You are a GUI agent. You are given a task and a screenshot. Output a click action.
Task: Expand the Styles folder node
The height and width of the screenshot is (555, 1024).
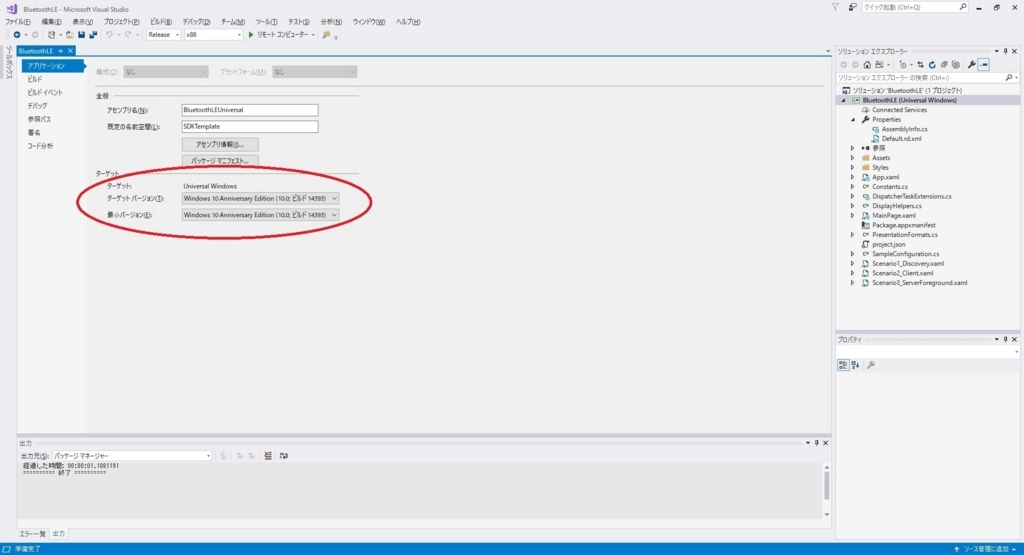[852, 168]
